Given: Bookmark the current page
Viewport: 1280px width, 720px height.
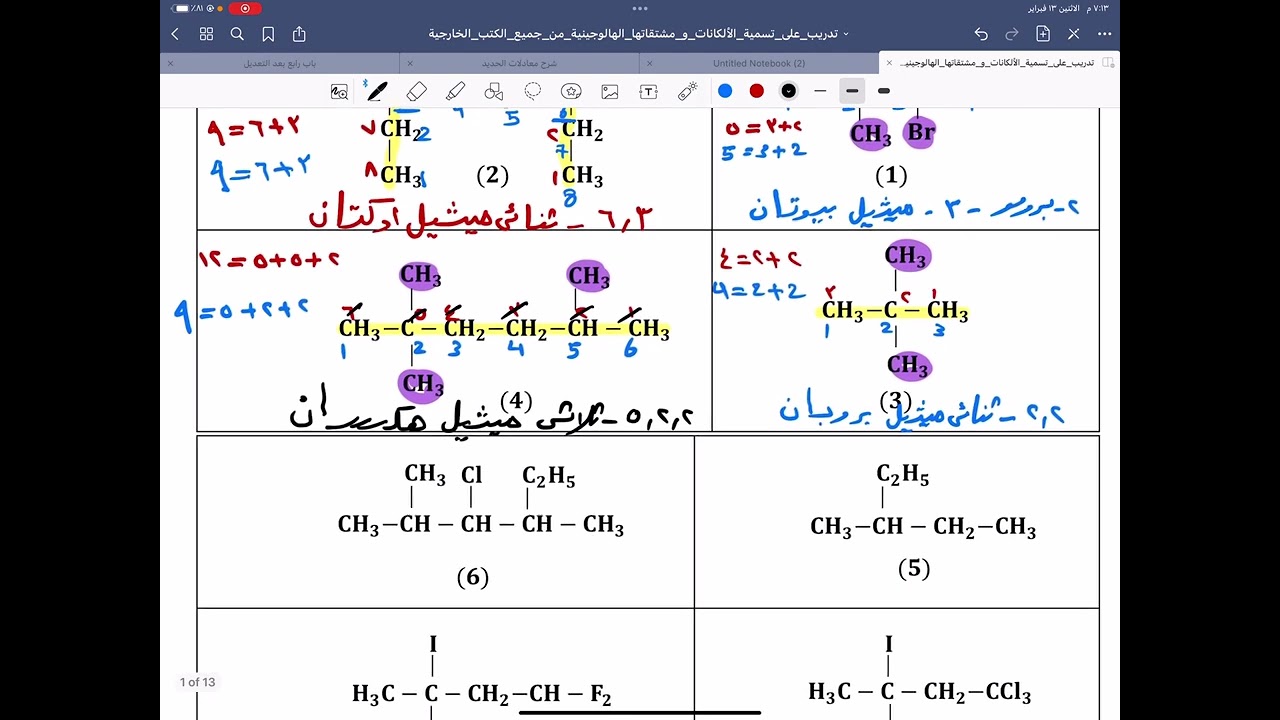Looking at the screenshot, I should click(268, 34).
